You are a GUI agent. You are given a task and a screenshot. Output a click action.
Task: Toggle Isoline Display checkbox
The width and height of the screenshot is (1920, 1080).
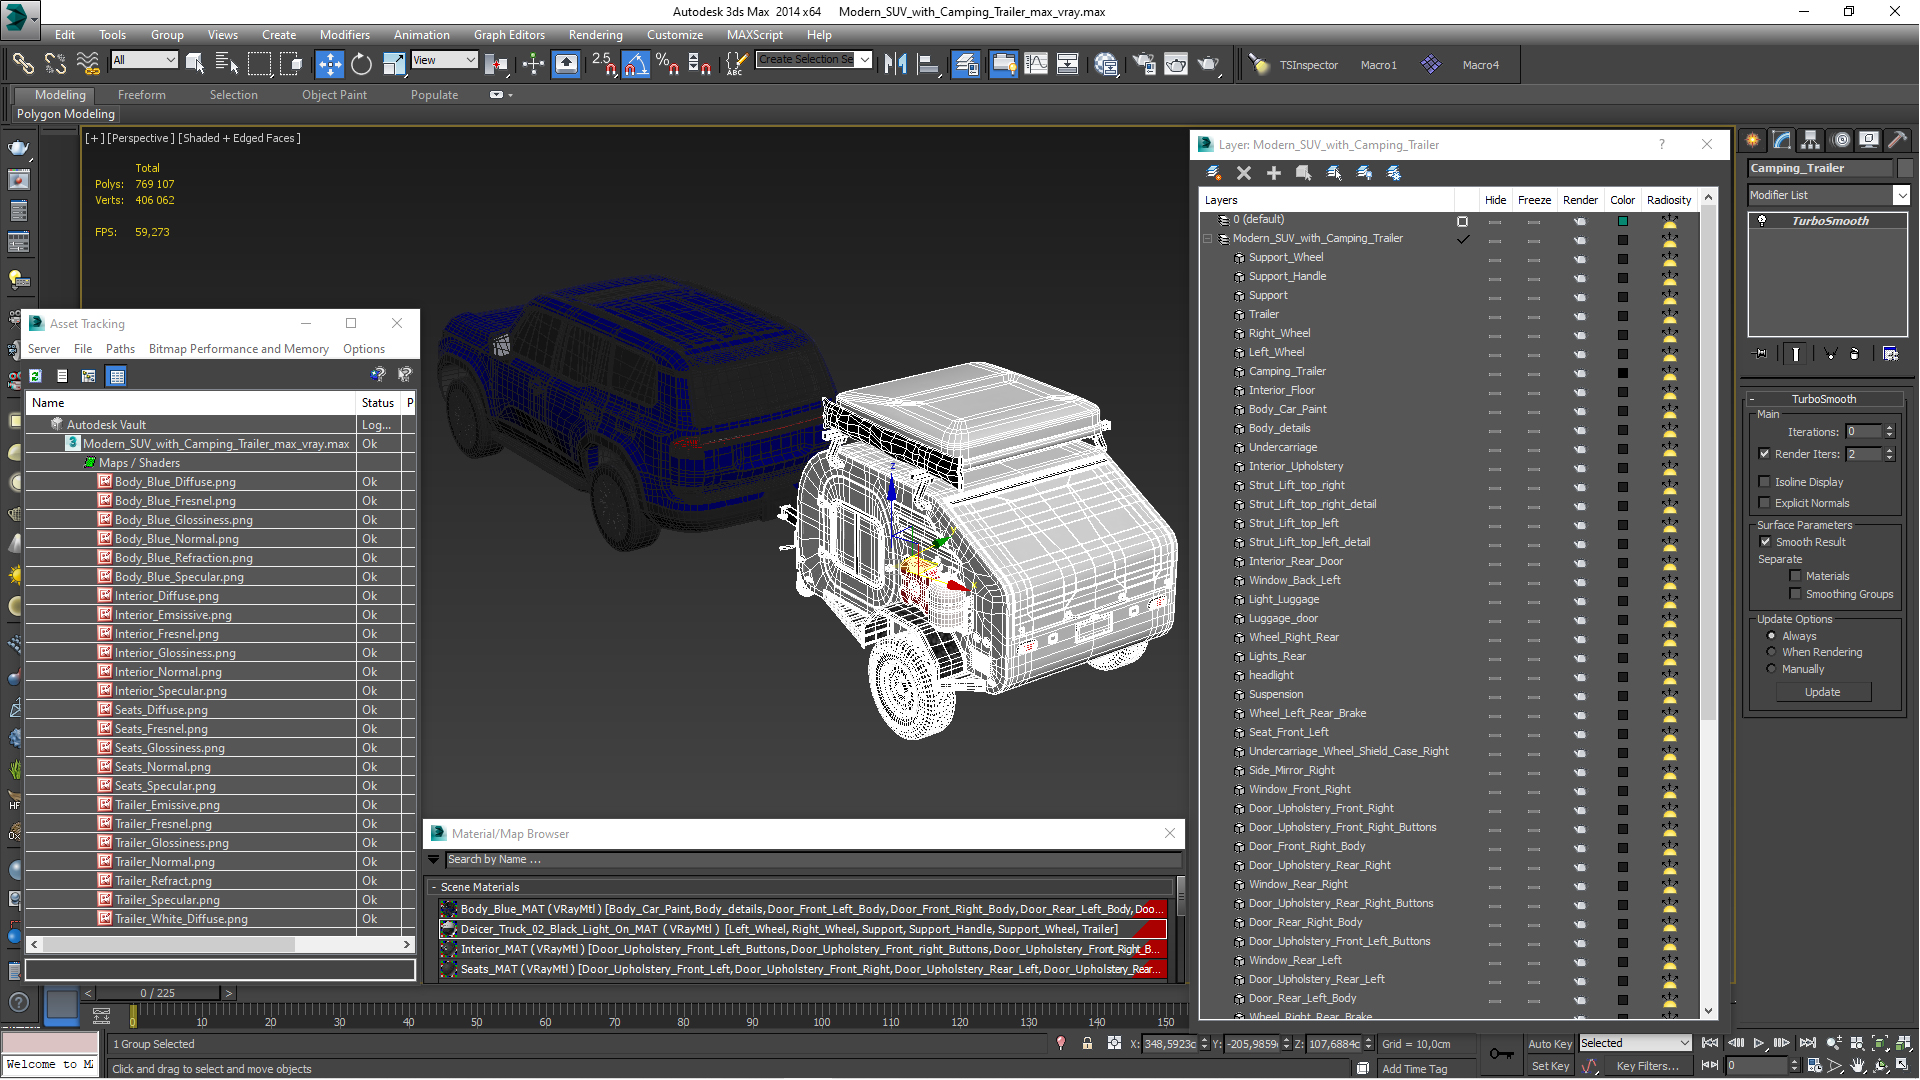(1765, 482)
